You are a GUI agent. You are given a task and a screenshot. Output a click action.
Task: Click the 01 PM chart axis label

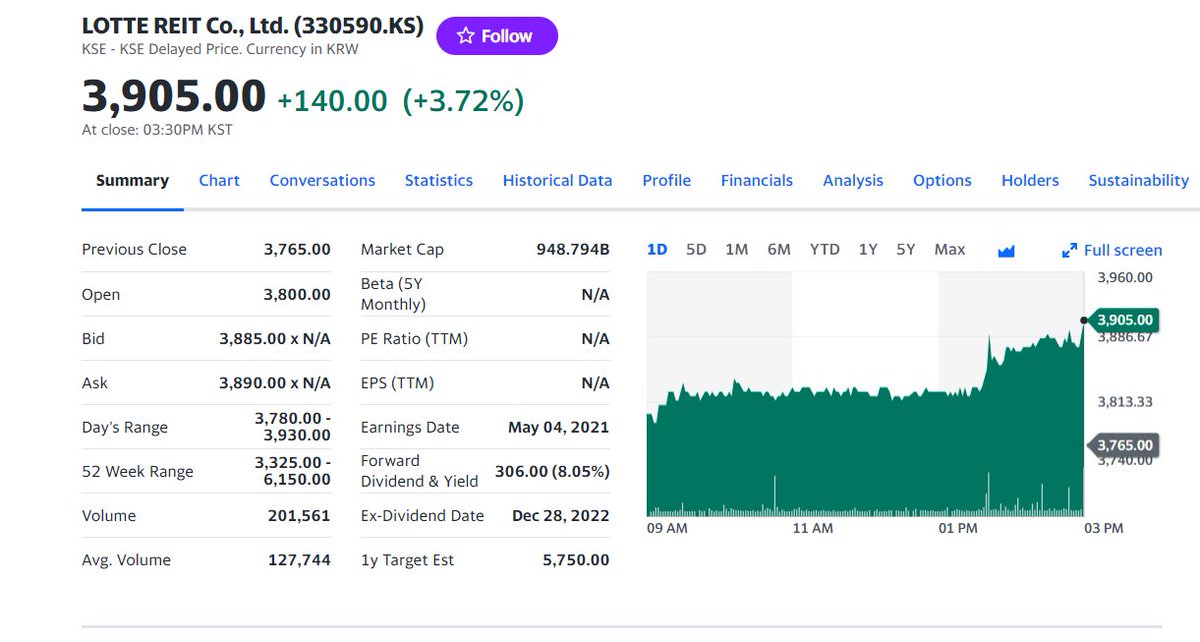click(x=958, y=528)
